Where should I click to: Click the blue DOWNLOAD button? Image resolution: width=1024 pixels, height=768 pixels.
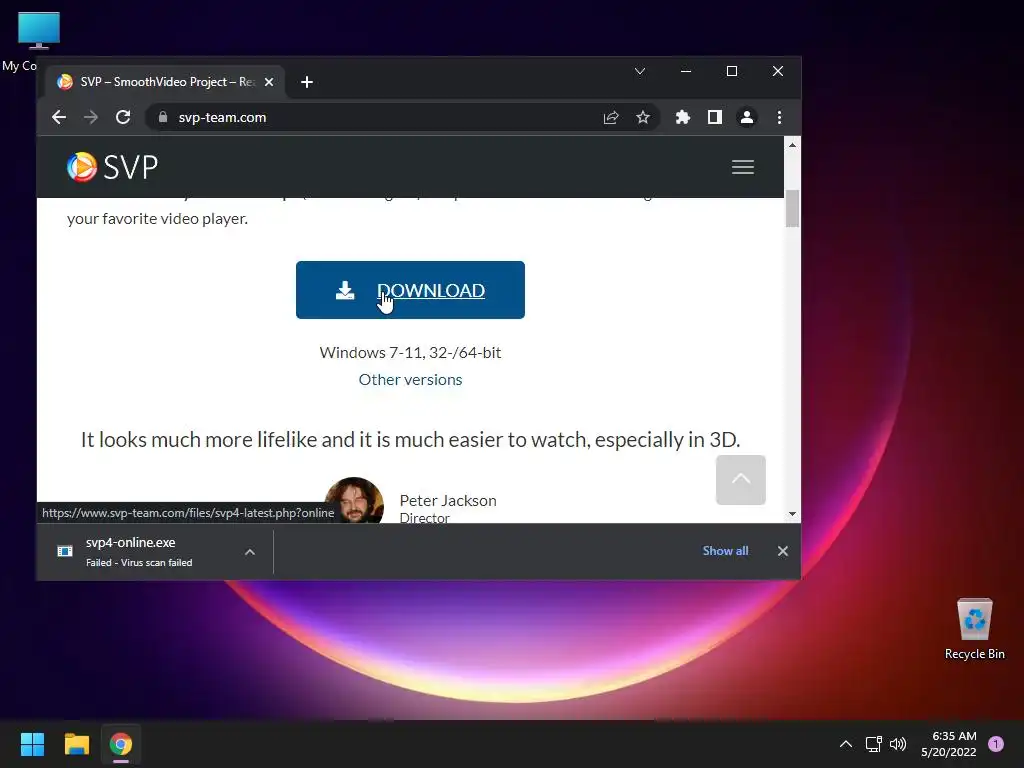410,290
